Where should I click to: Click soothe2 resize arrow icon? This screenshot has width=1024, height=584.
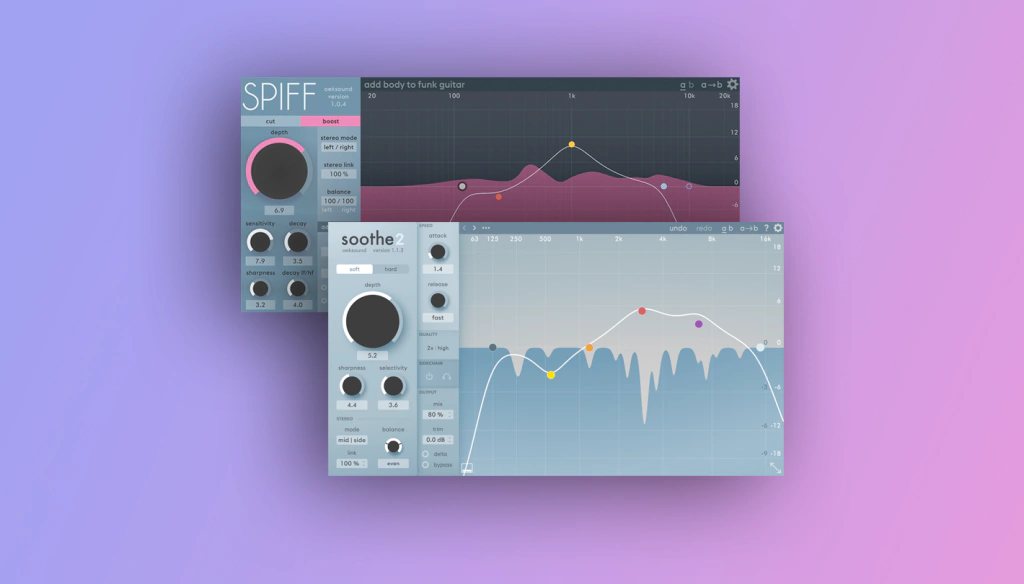pyautogui.click(x=775, y=467)
